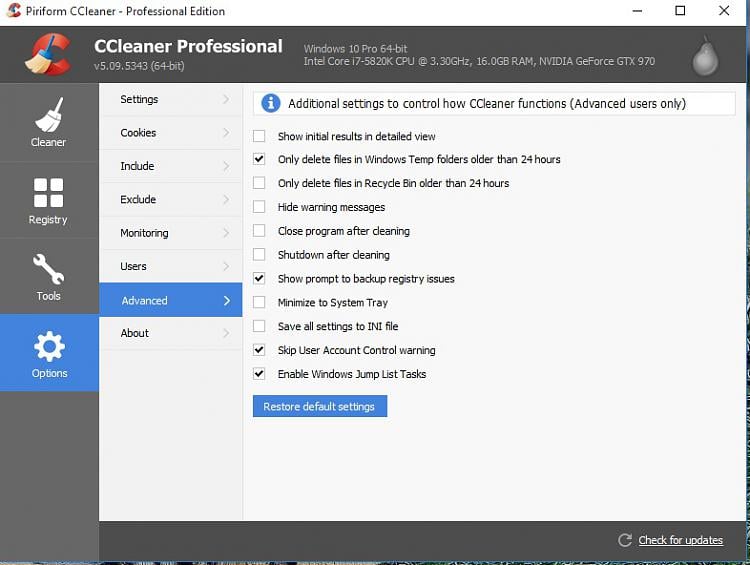750x565 pixels.
Task: Check Save all settings to INI file
Action: [x=259, y=326]
